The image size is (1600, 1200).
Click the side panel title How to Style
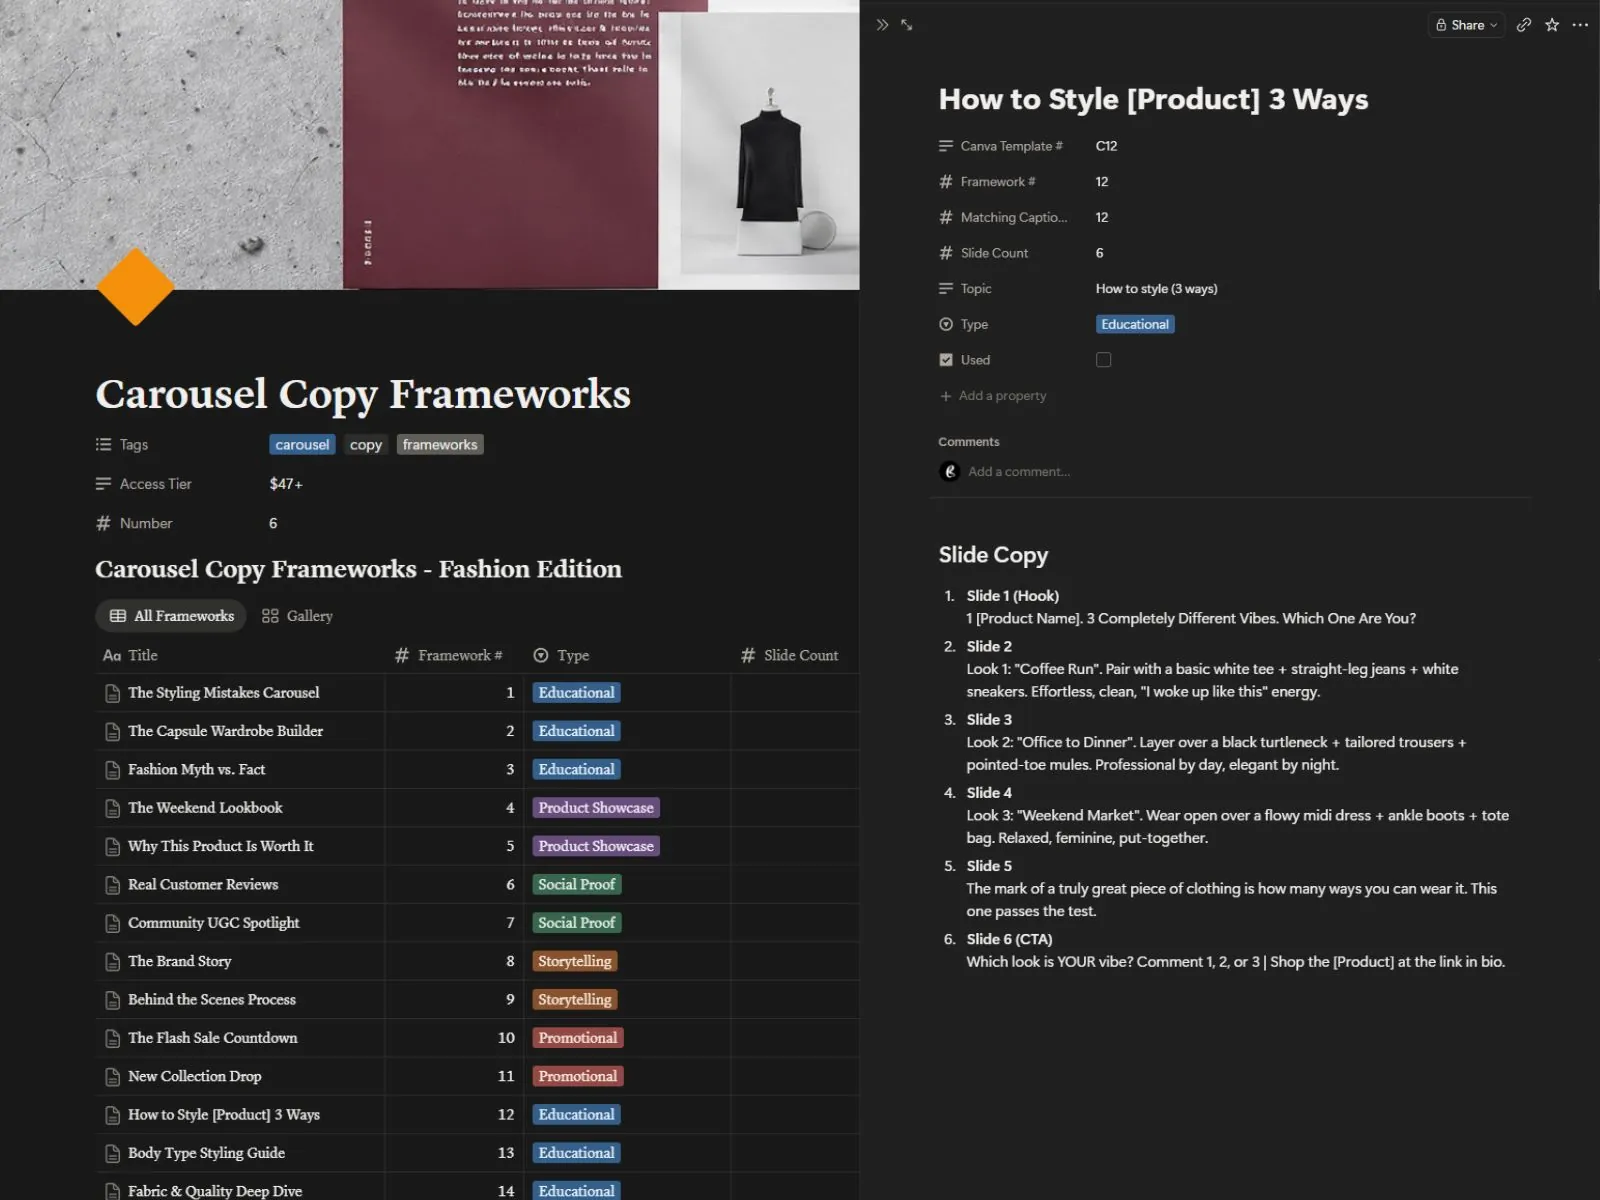click(1153, 99)
